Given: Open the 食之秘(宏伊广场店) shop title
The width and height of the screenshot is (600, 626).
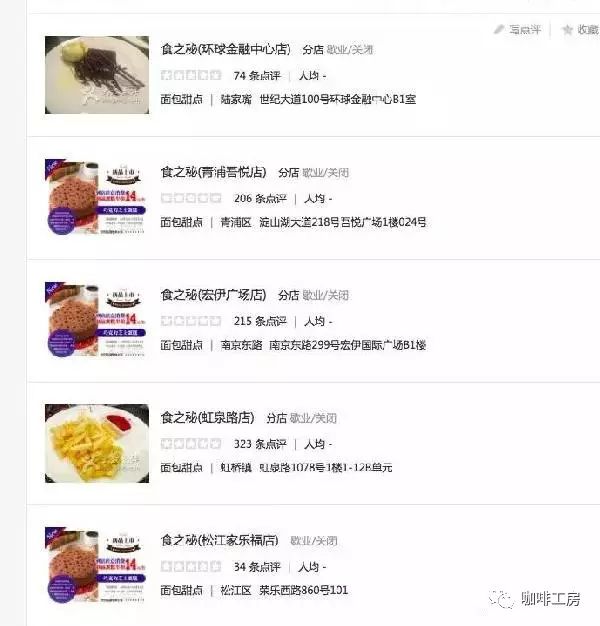Looking at the screenshot, I should click(214, 295).
